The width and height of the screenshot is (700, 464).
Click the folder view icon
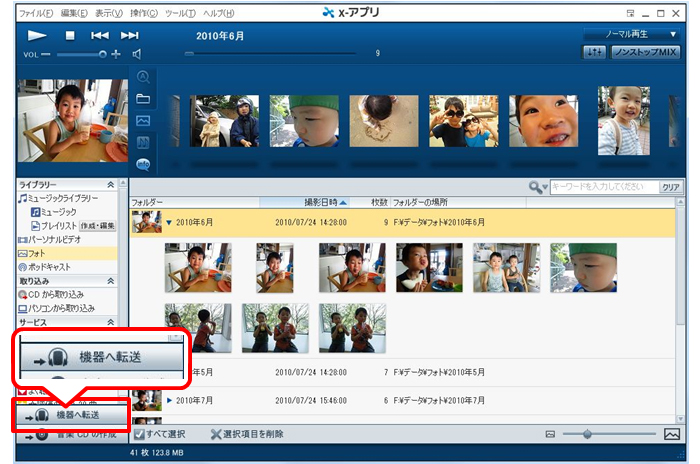(x=143, y=99)
